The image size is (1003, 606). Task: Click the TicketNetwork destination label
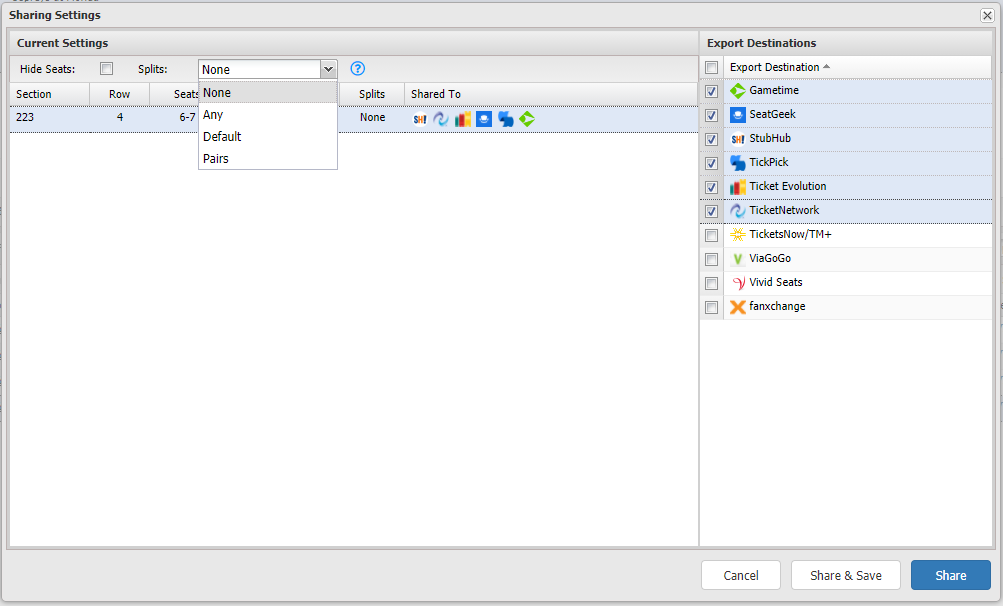point(784,210)
